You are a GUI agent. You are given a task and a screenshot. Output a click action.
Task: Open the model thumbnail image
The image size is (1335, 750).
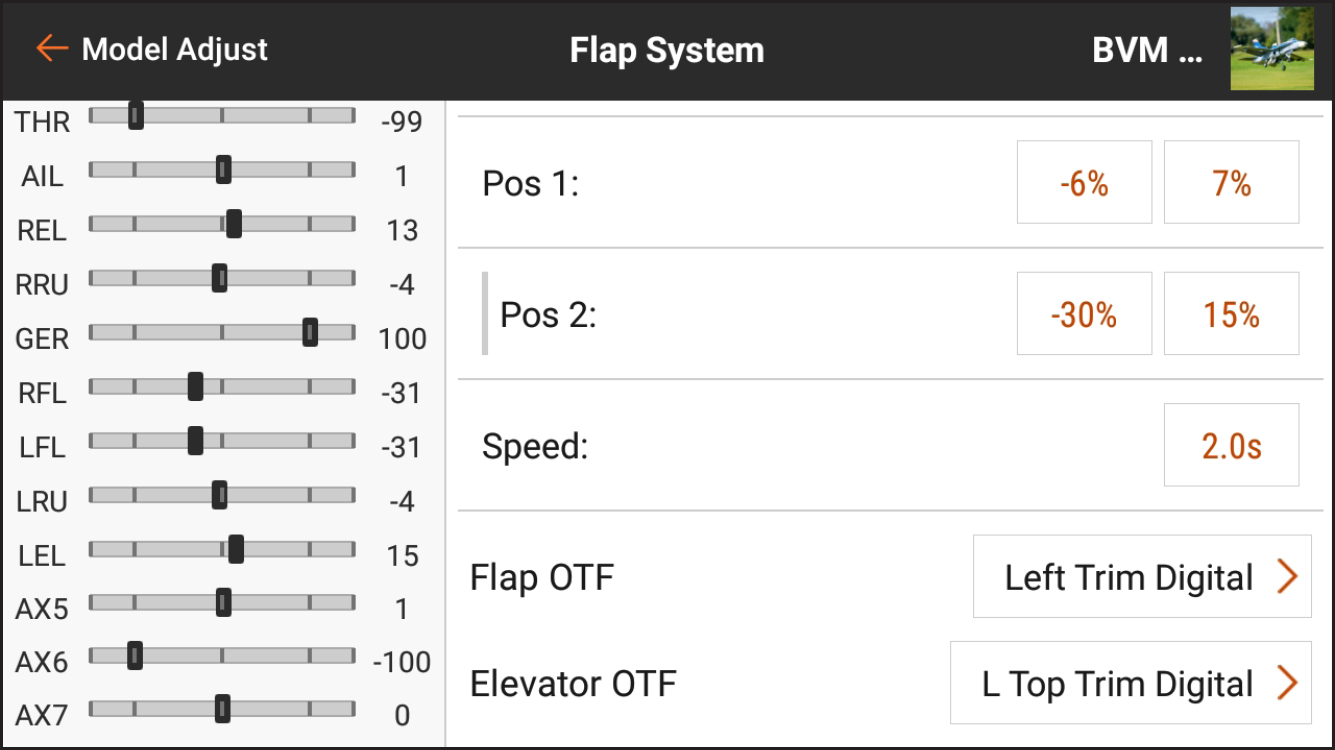(1272, 47)
